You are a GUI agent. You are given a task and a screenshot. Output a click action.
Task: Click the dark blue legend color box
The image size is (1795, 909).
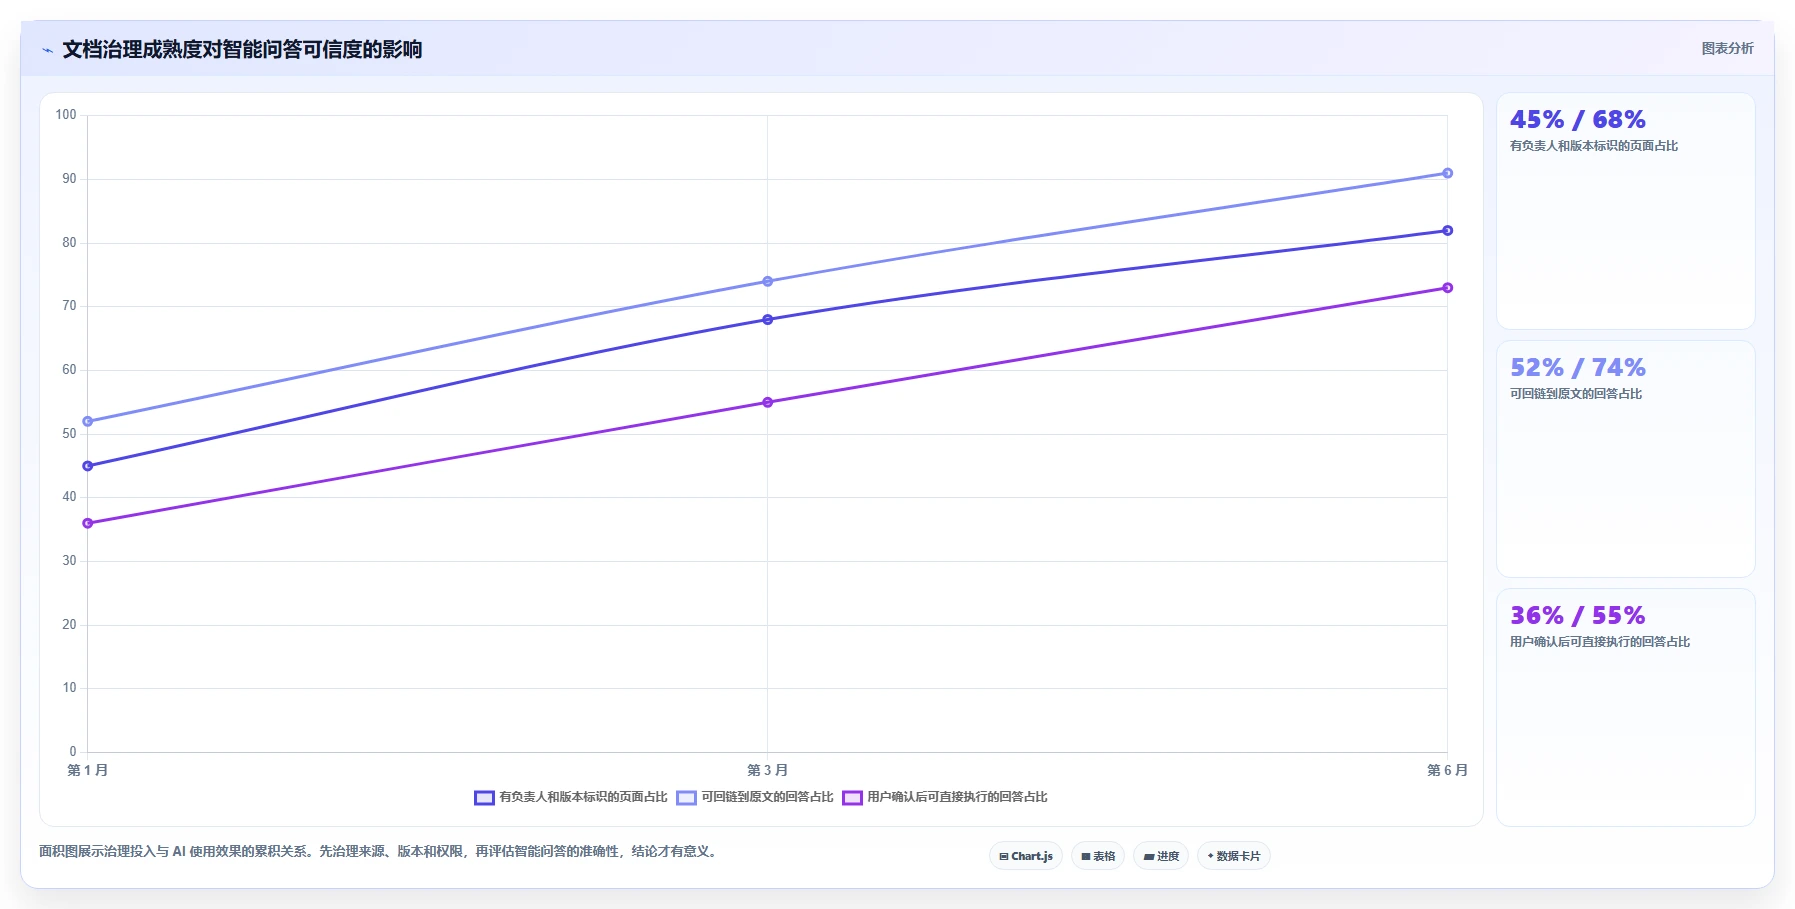point(484,797)
